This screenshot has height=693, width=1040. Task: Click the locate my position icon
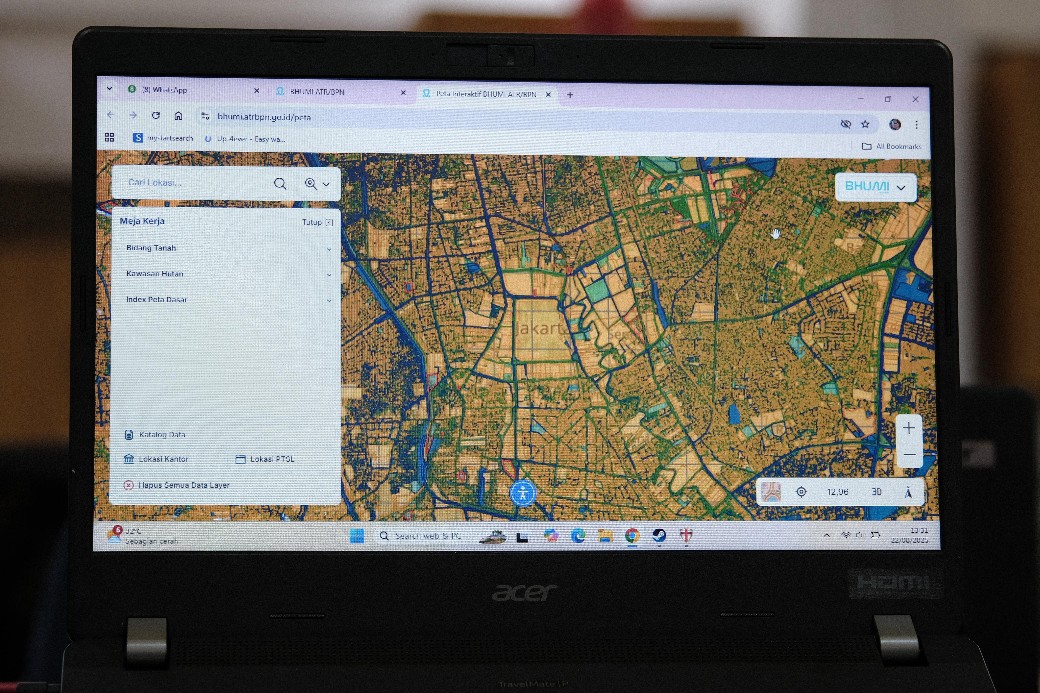click(801, 492)
